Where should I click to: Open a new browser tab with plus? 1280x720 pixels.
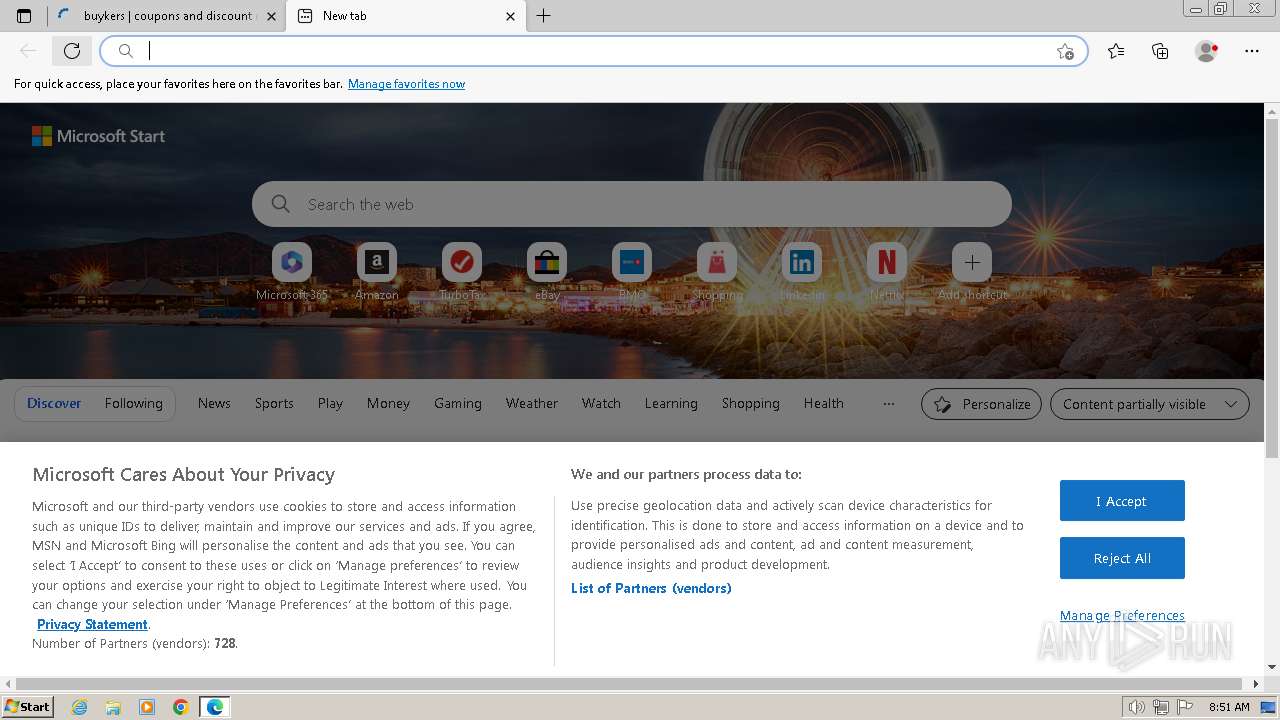click(543, 16)
